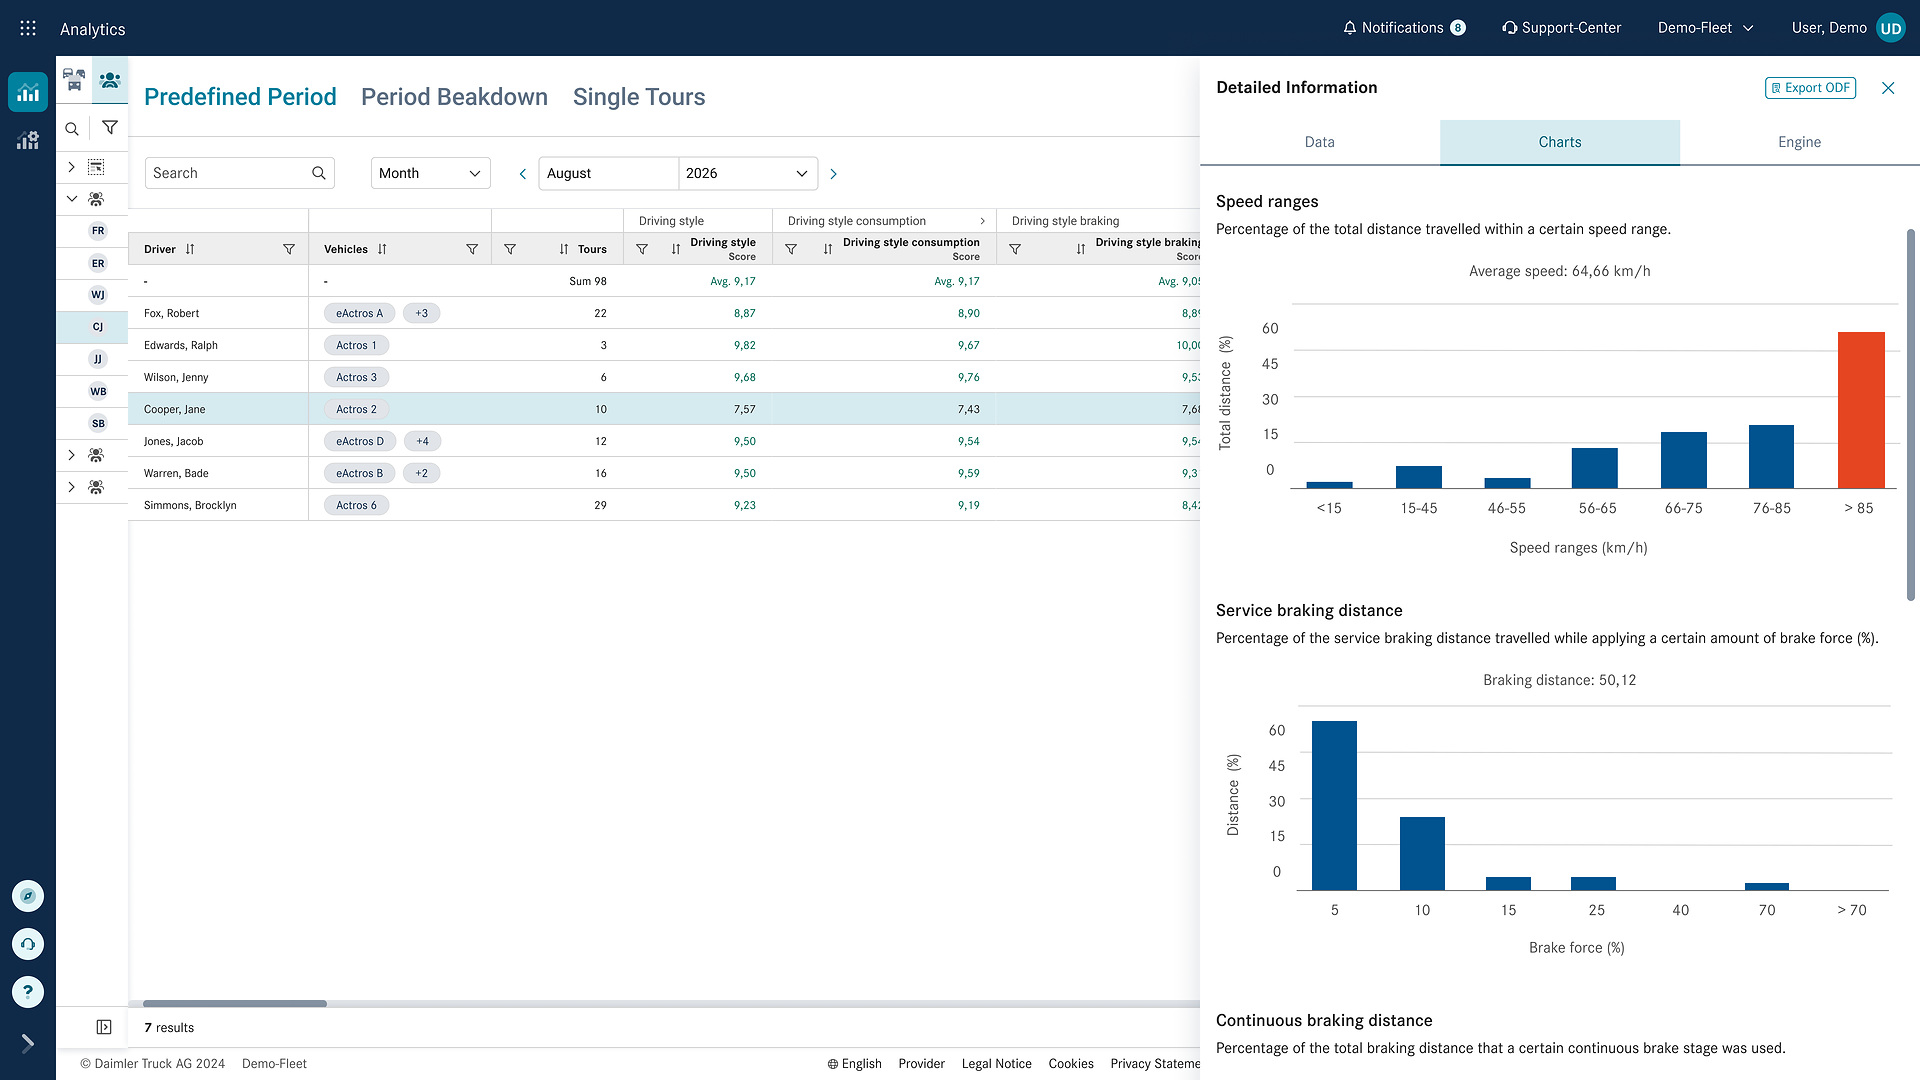
Task: Sort the Tours column
Action: (x=564, y=249)
